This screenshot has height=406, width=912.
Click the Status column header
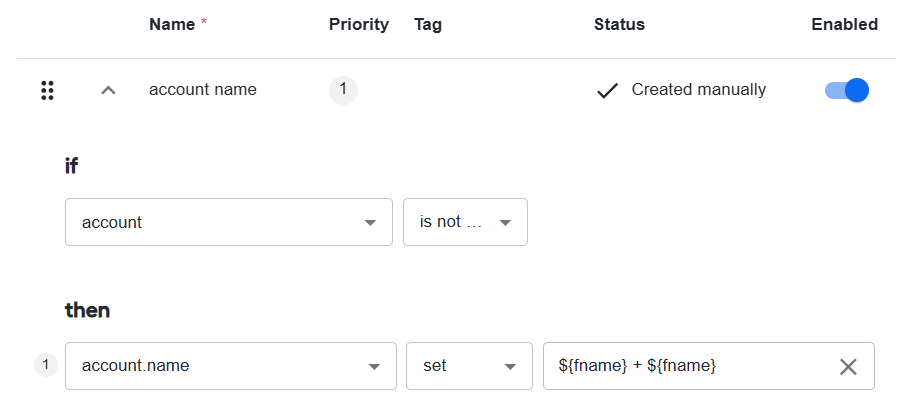pos(619,24)
